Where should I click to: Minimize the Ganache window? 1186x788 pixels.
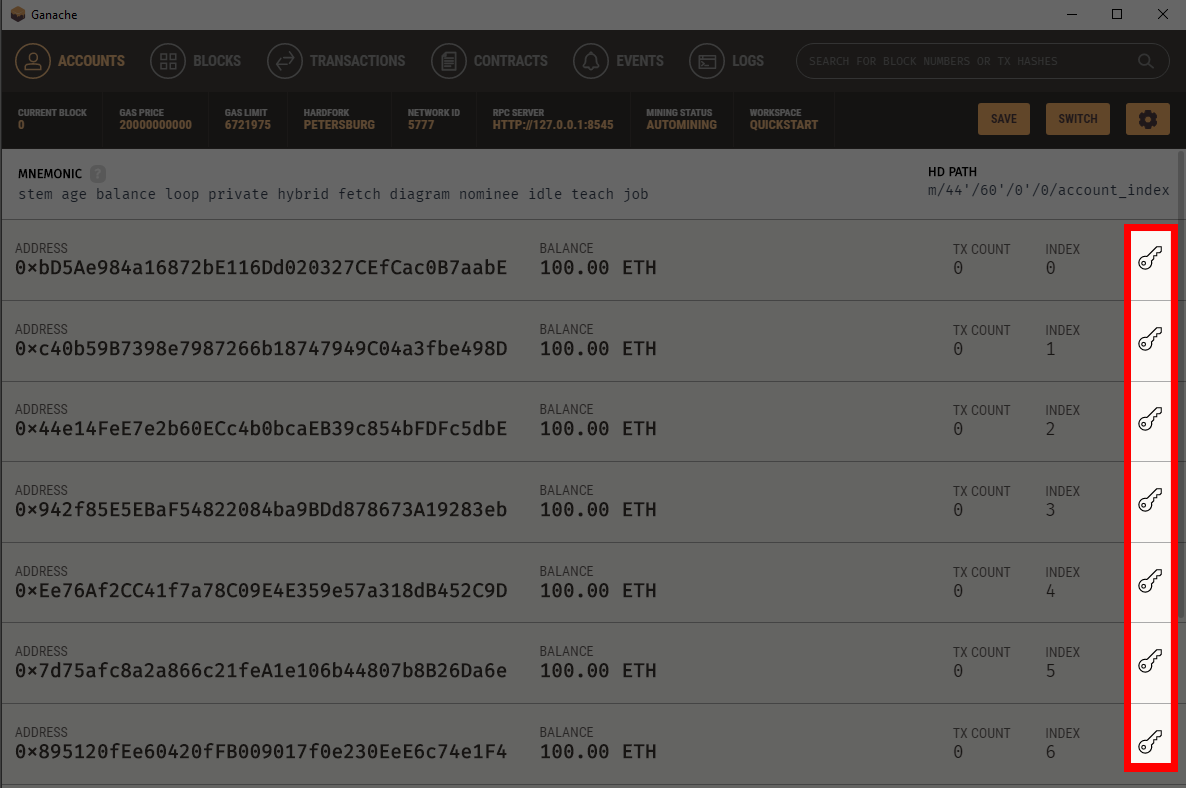click(1072, 14)
